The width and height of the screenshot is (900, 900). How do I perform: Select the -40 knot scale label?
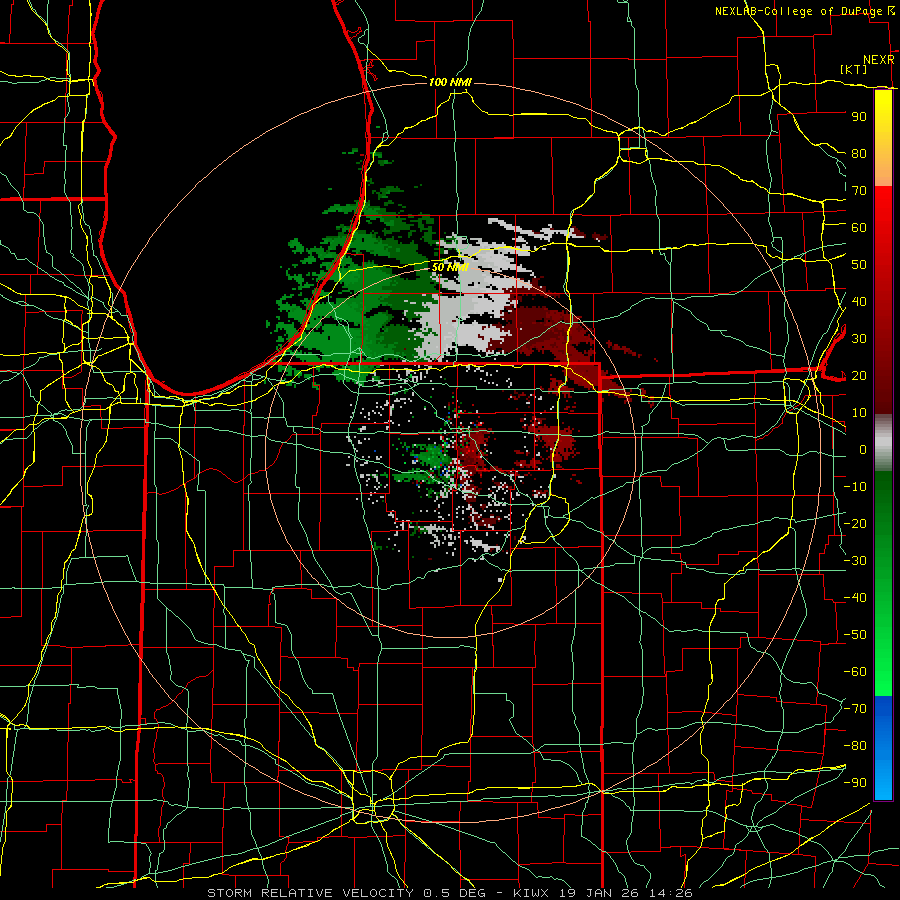tap(855, 598)
